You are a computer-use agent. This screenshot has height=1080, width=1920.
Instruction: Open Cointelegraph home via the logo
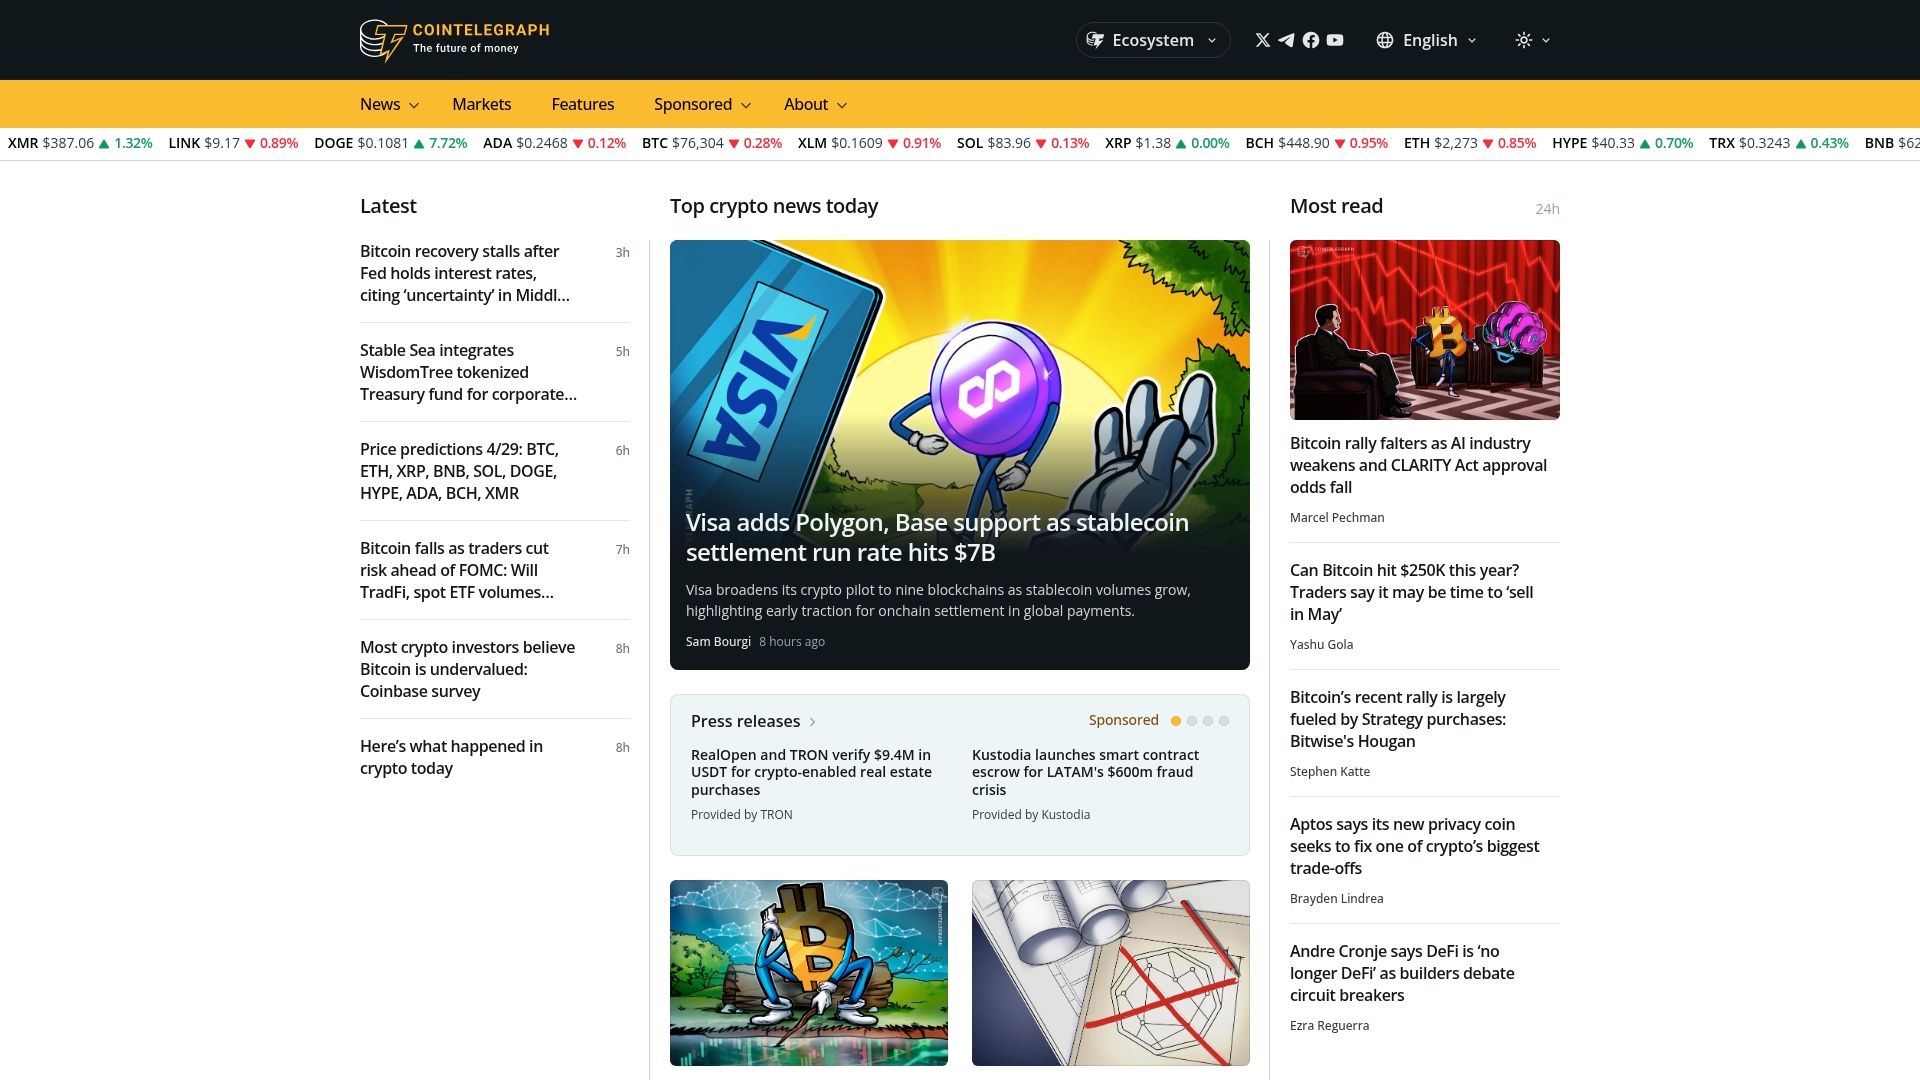coord(454,40)
